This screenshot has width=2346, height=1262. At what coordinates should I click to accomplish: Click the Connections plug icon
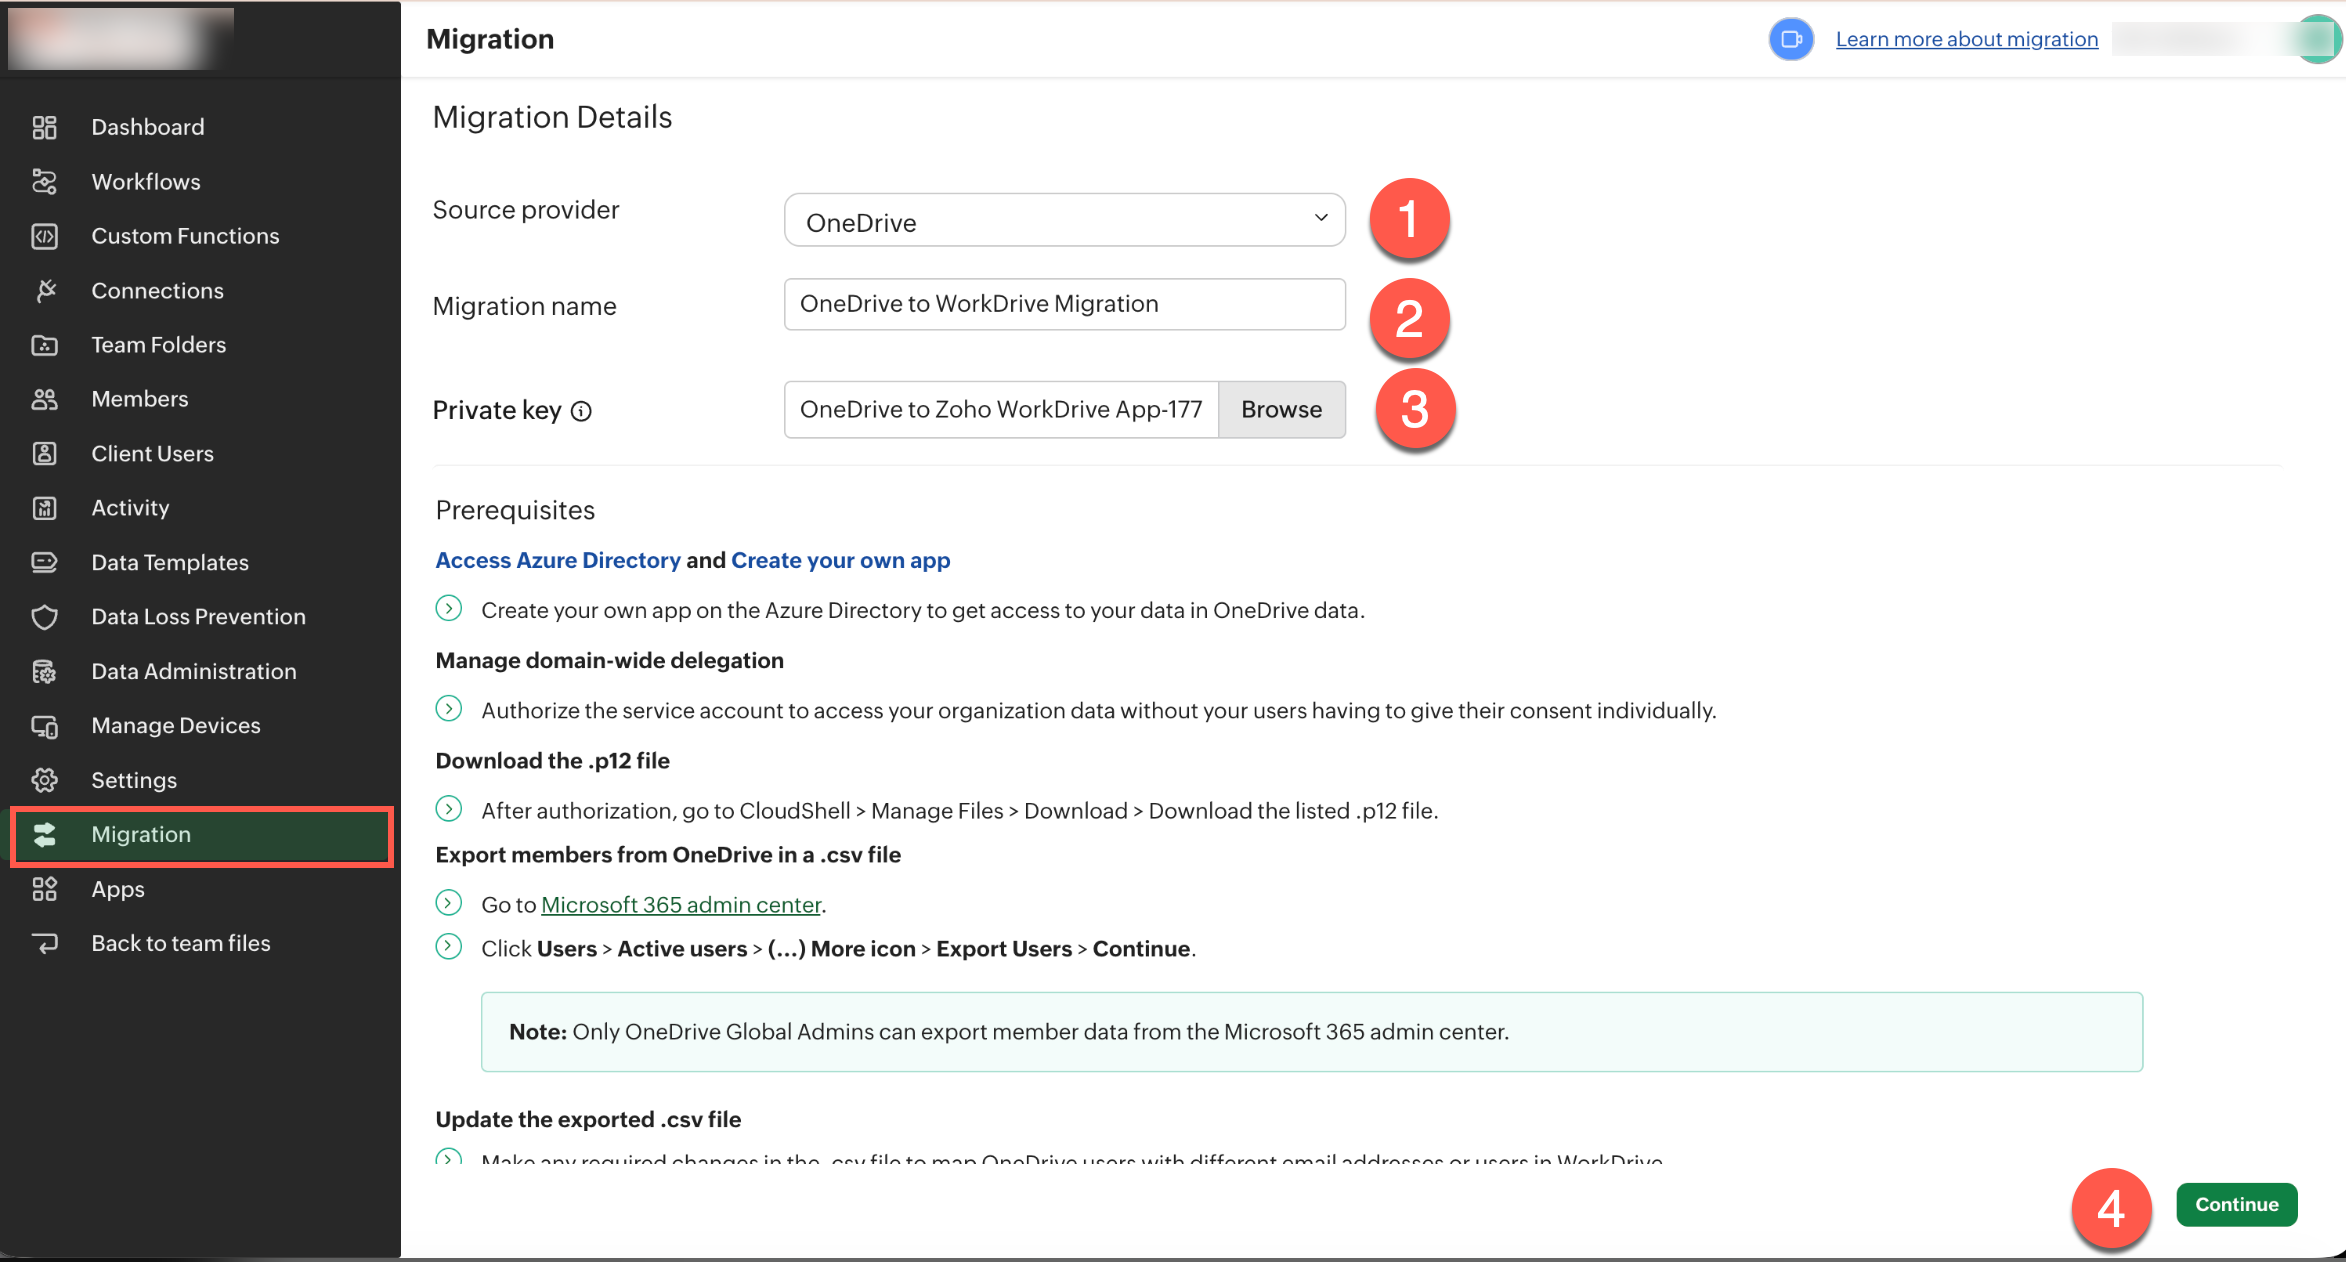[x=44, y=291]
